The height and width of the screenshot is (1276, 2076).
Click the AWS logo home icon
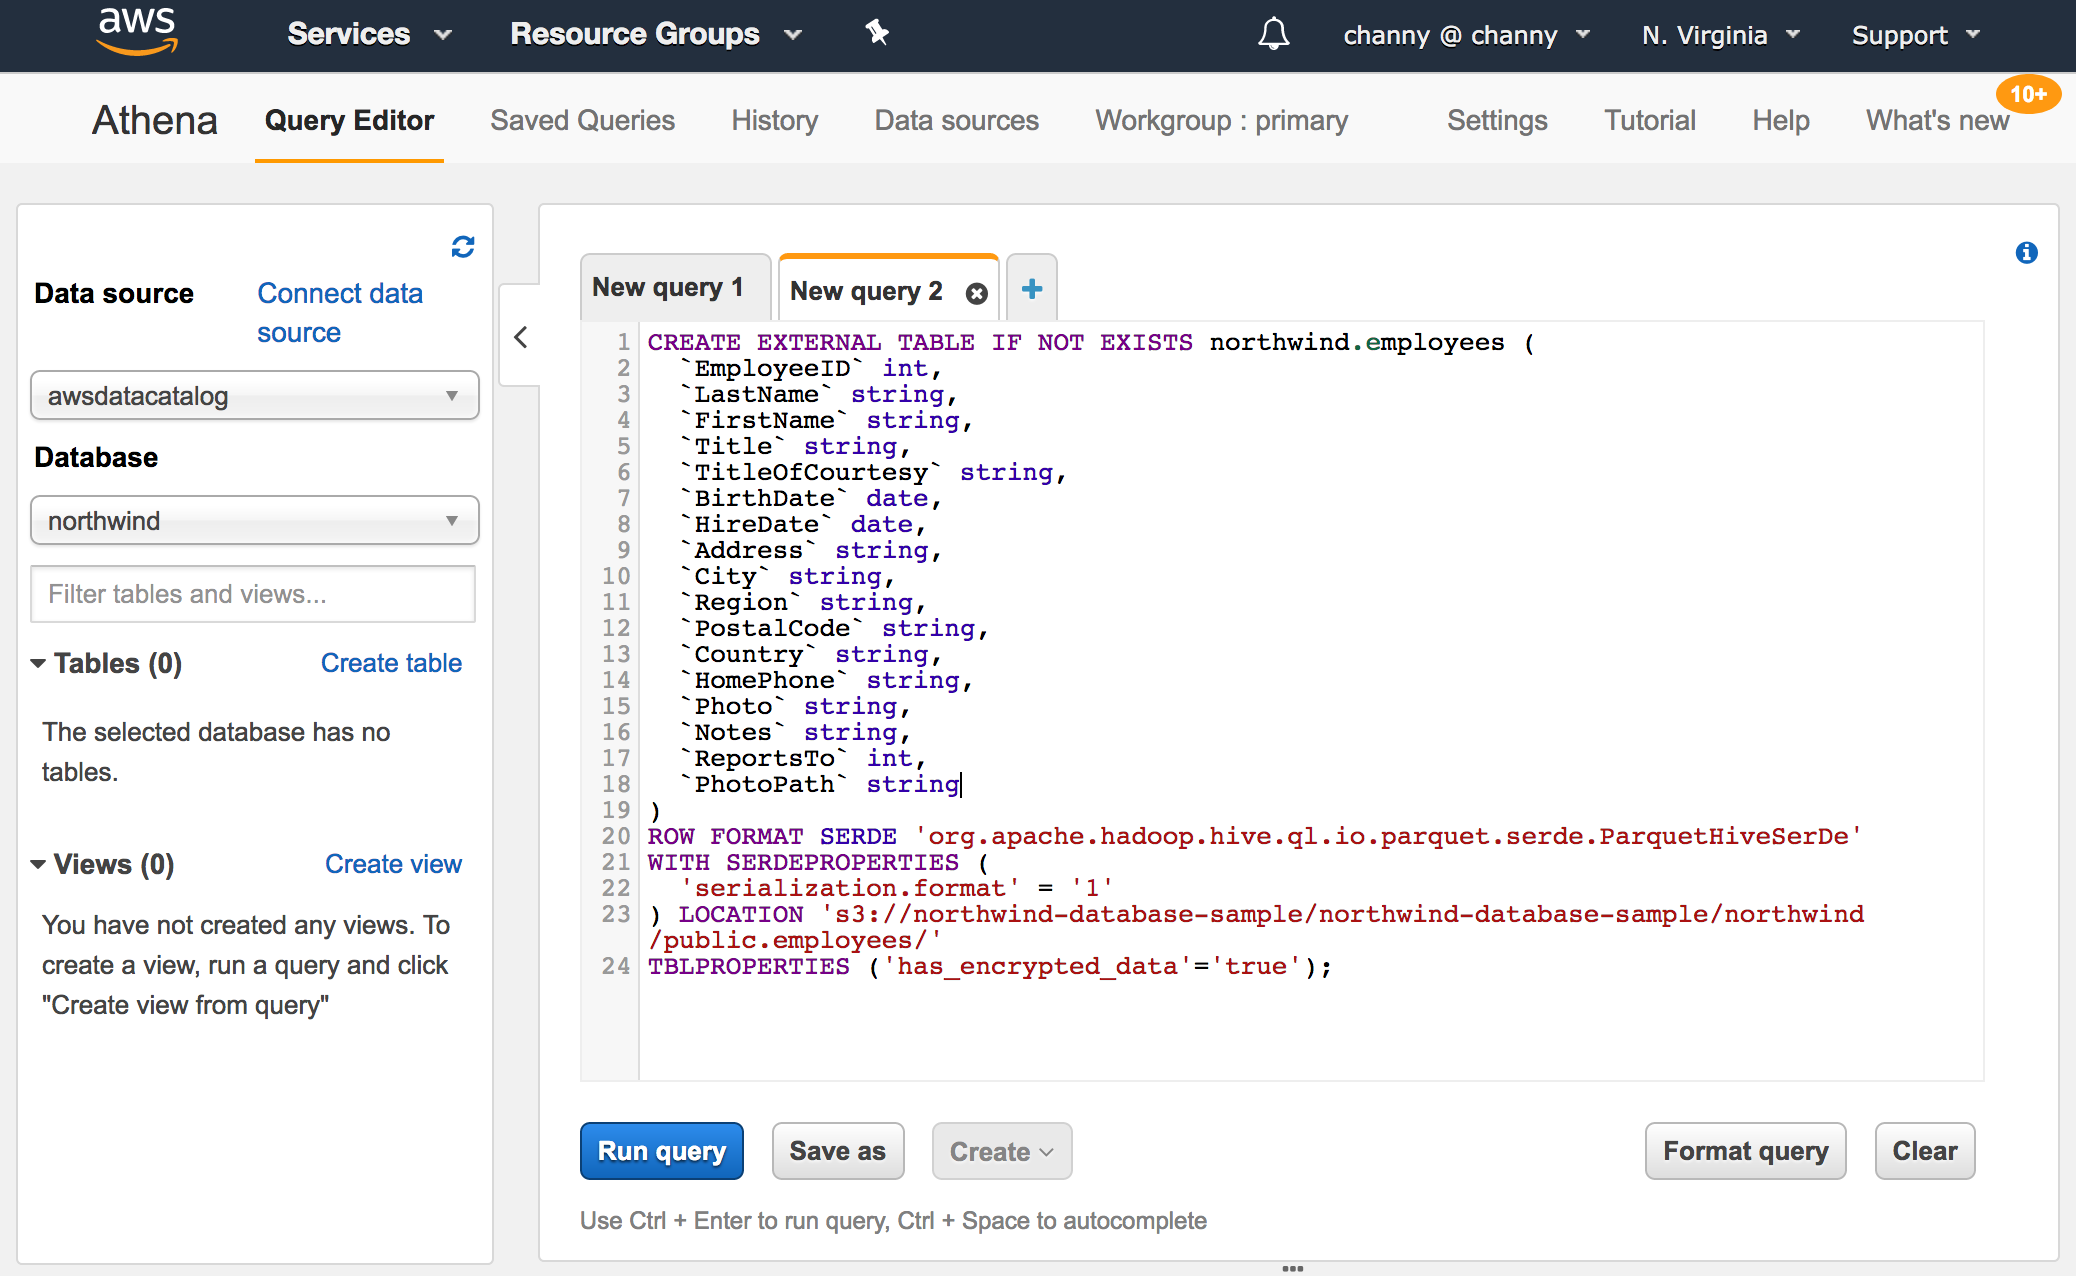(137, 32)
